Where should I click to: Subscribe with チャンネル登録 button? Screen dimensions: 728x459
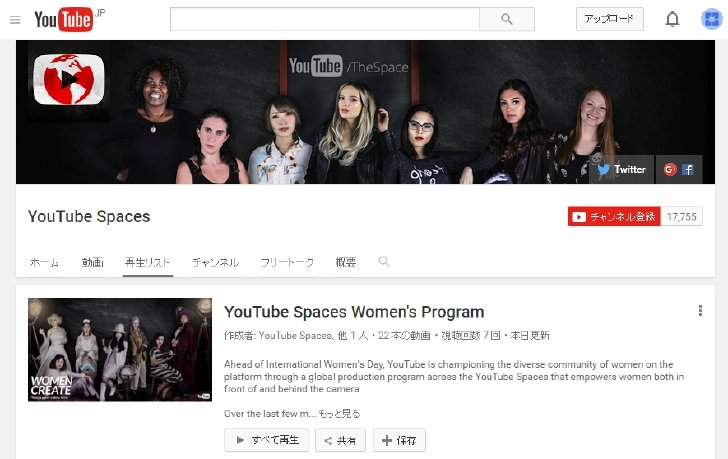tap(614, 216)
